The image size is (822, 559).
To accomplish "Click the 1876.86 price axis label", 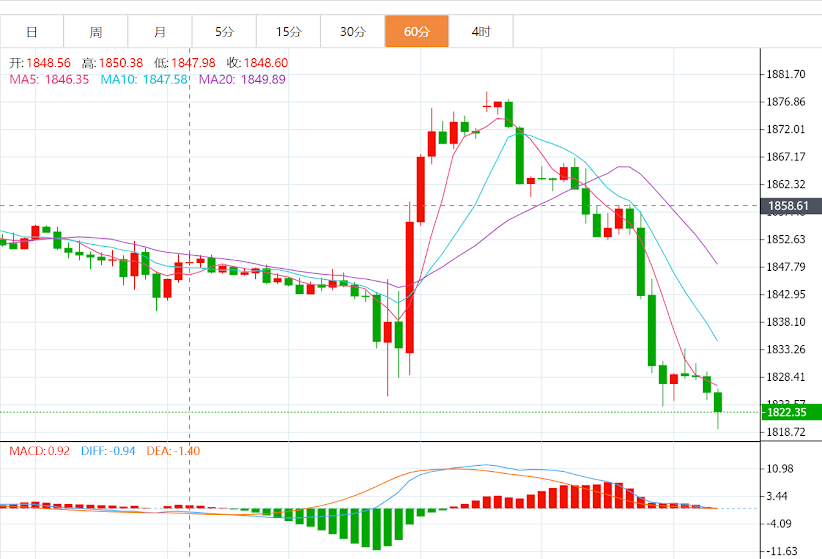I will coord(786,102).
